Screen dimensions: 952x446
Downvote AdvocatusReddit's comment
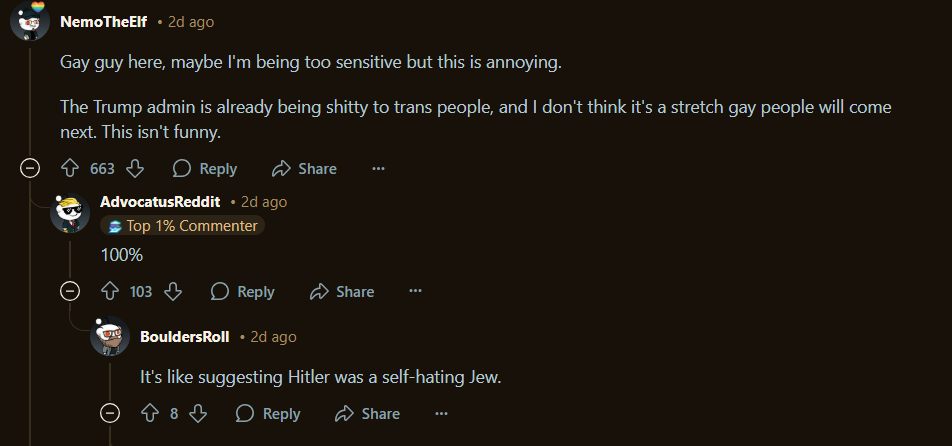tap(173, 291)
